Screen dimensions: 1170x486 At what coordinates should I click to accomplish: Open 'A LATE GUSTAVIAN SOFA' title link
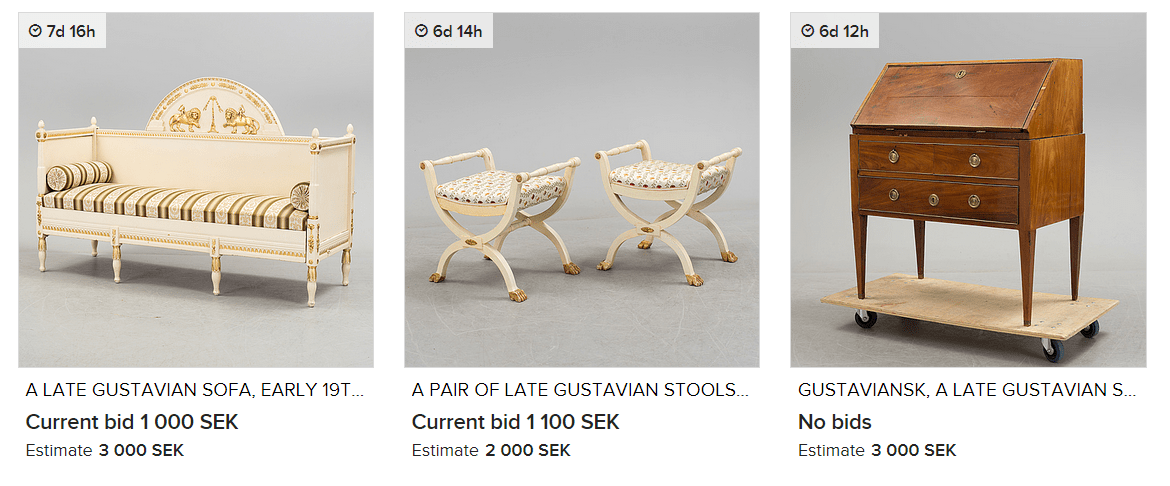pyautogui.click(x=195, y=390)
